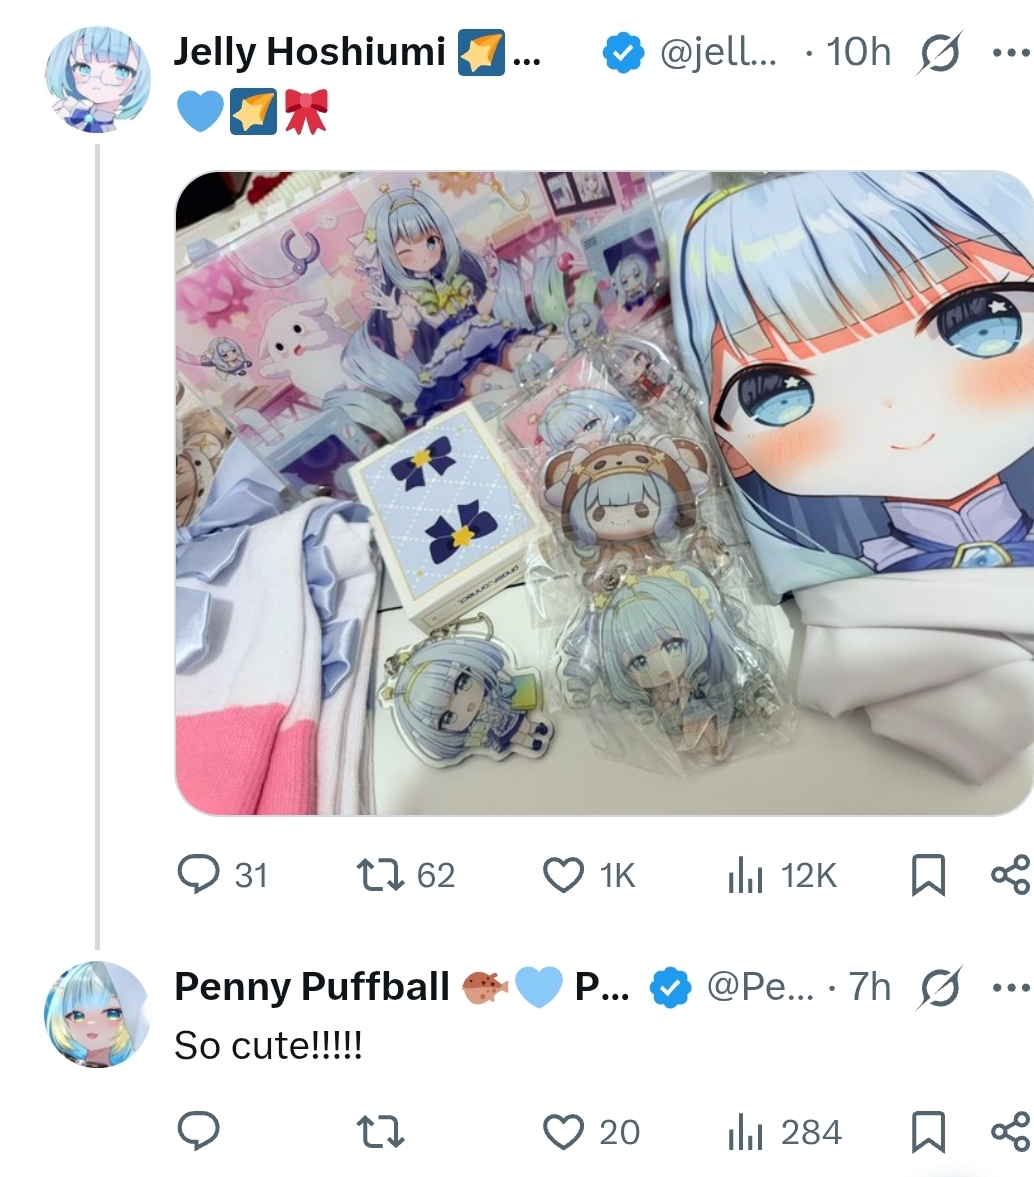Open more options menu on Penny's reply
The width and height of the screenshot is (1034, 1177).
[1011, 987]
